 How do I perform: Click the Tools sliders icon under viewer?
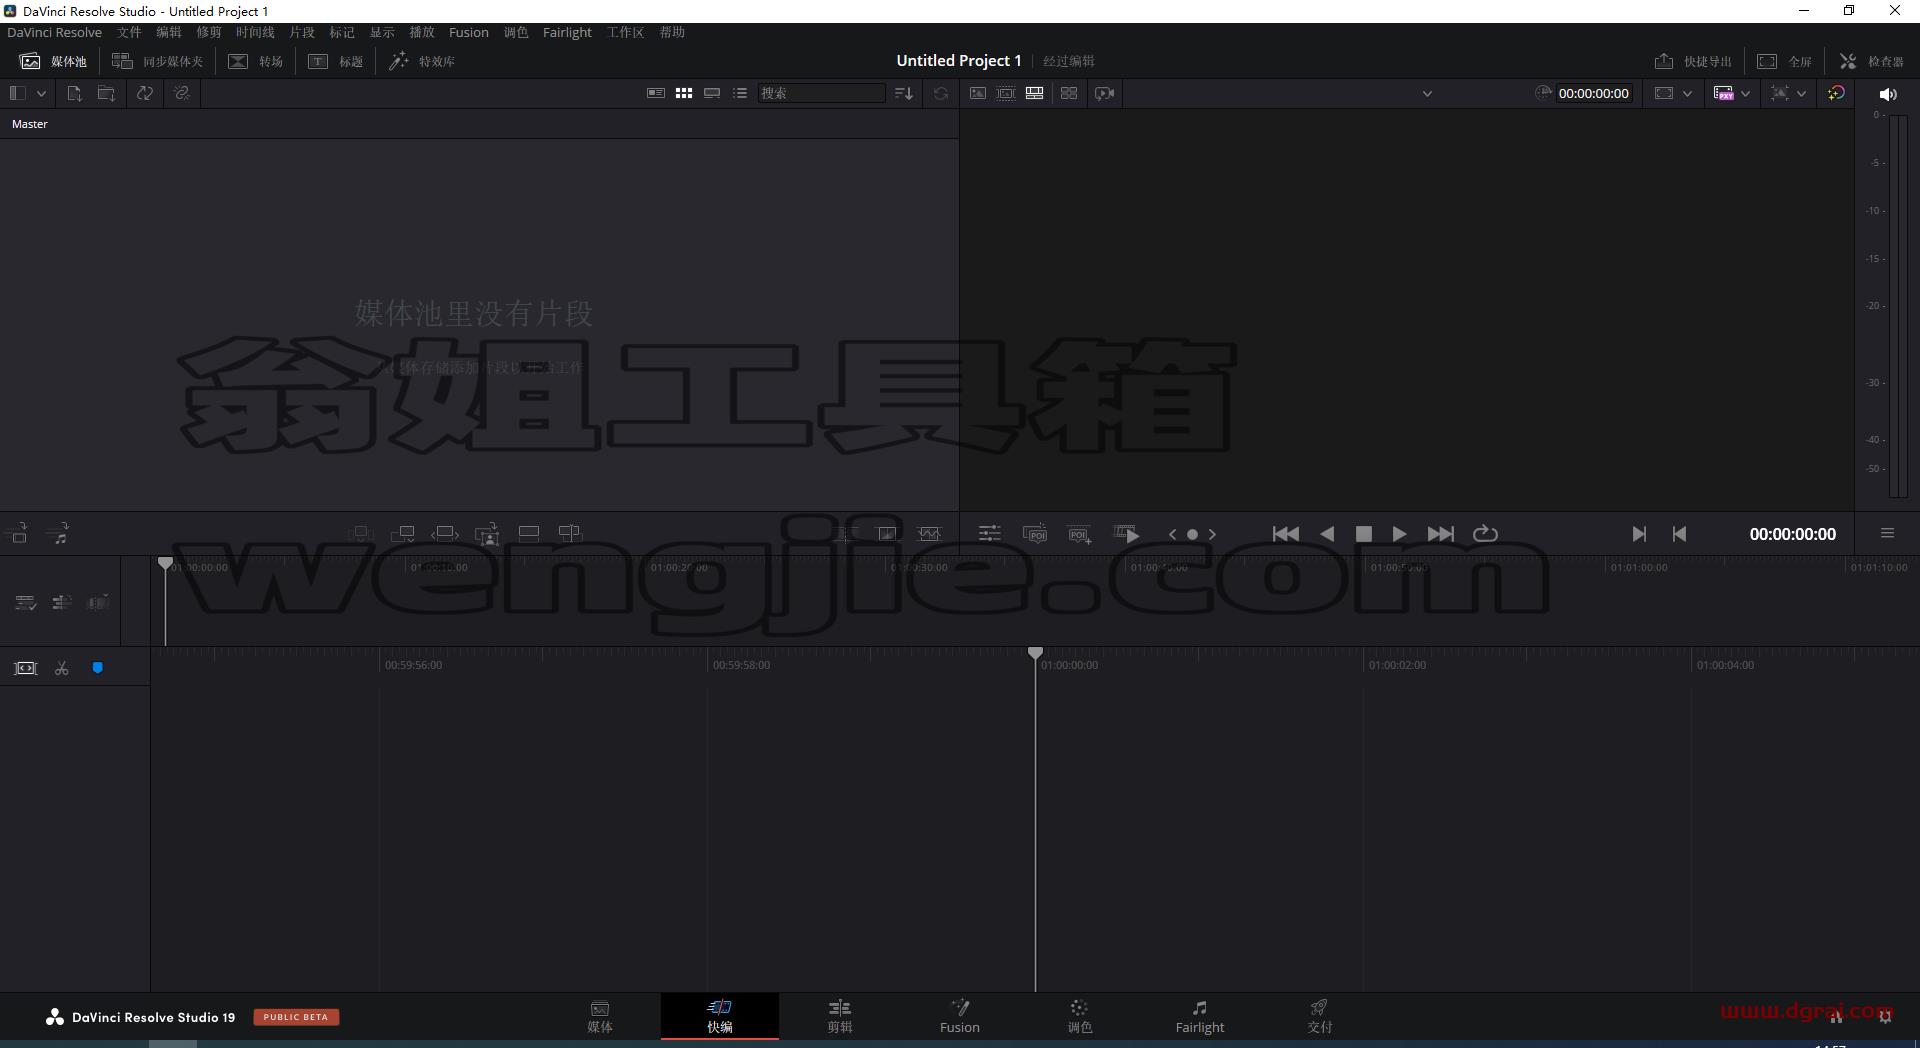click(x=989, y=534)
